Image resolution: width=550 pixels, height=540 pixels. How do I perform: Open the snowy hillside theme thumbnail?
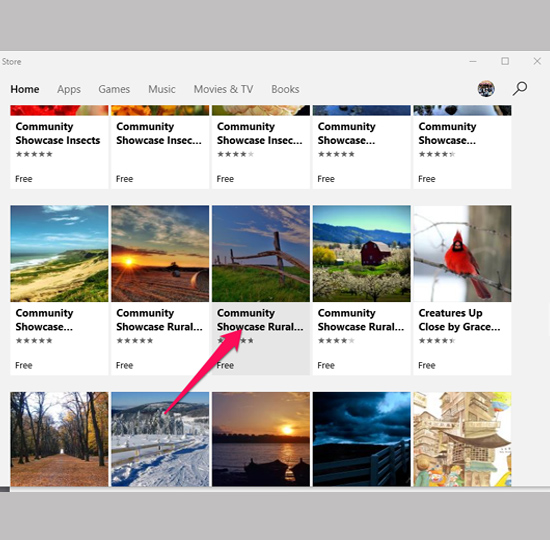click(160, 439)
